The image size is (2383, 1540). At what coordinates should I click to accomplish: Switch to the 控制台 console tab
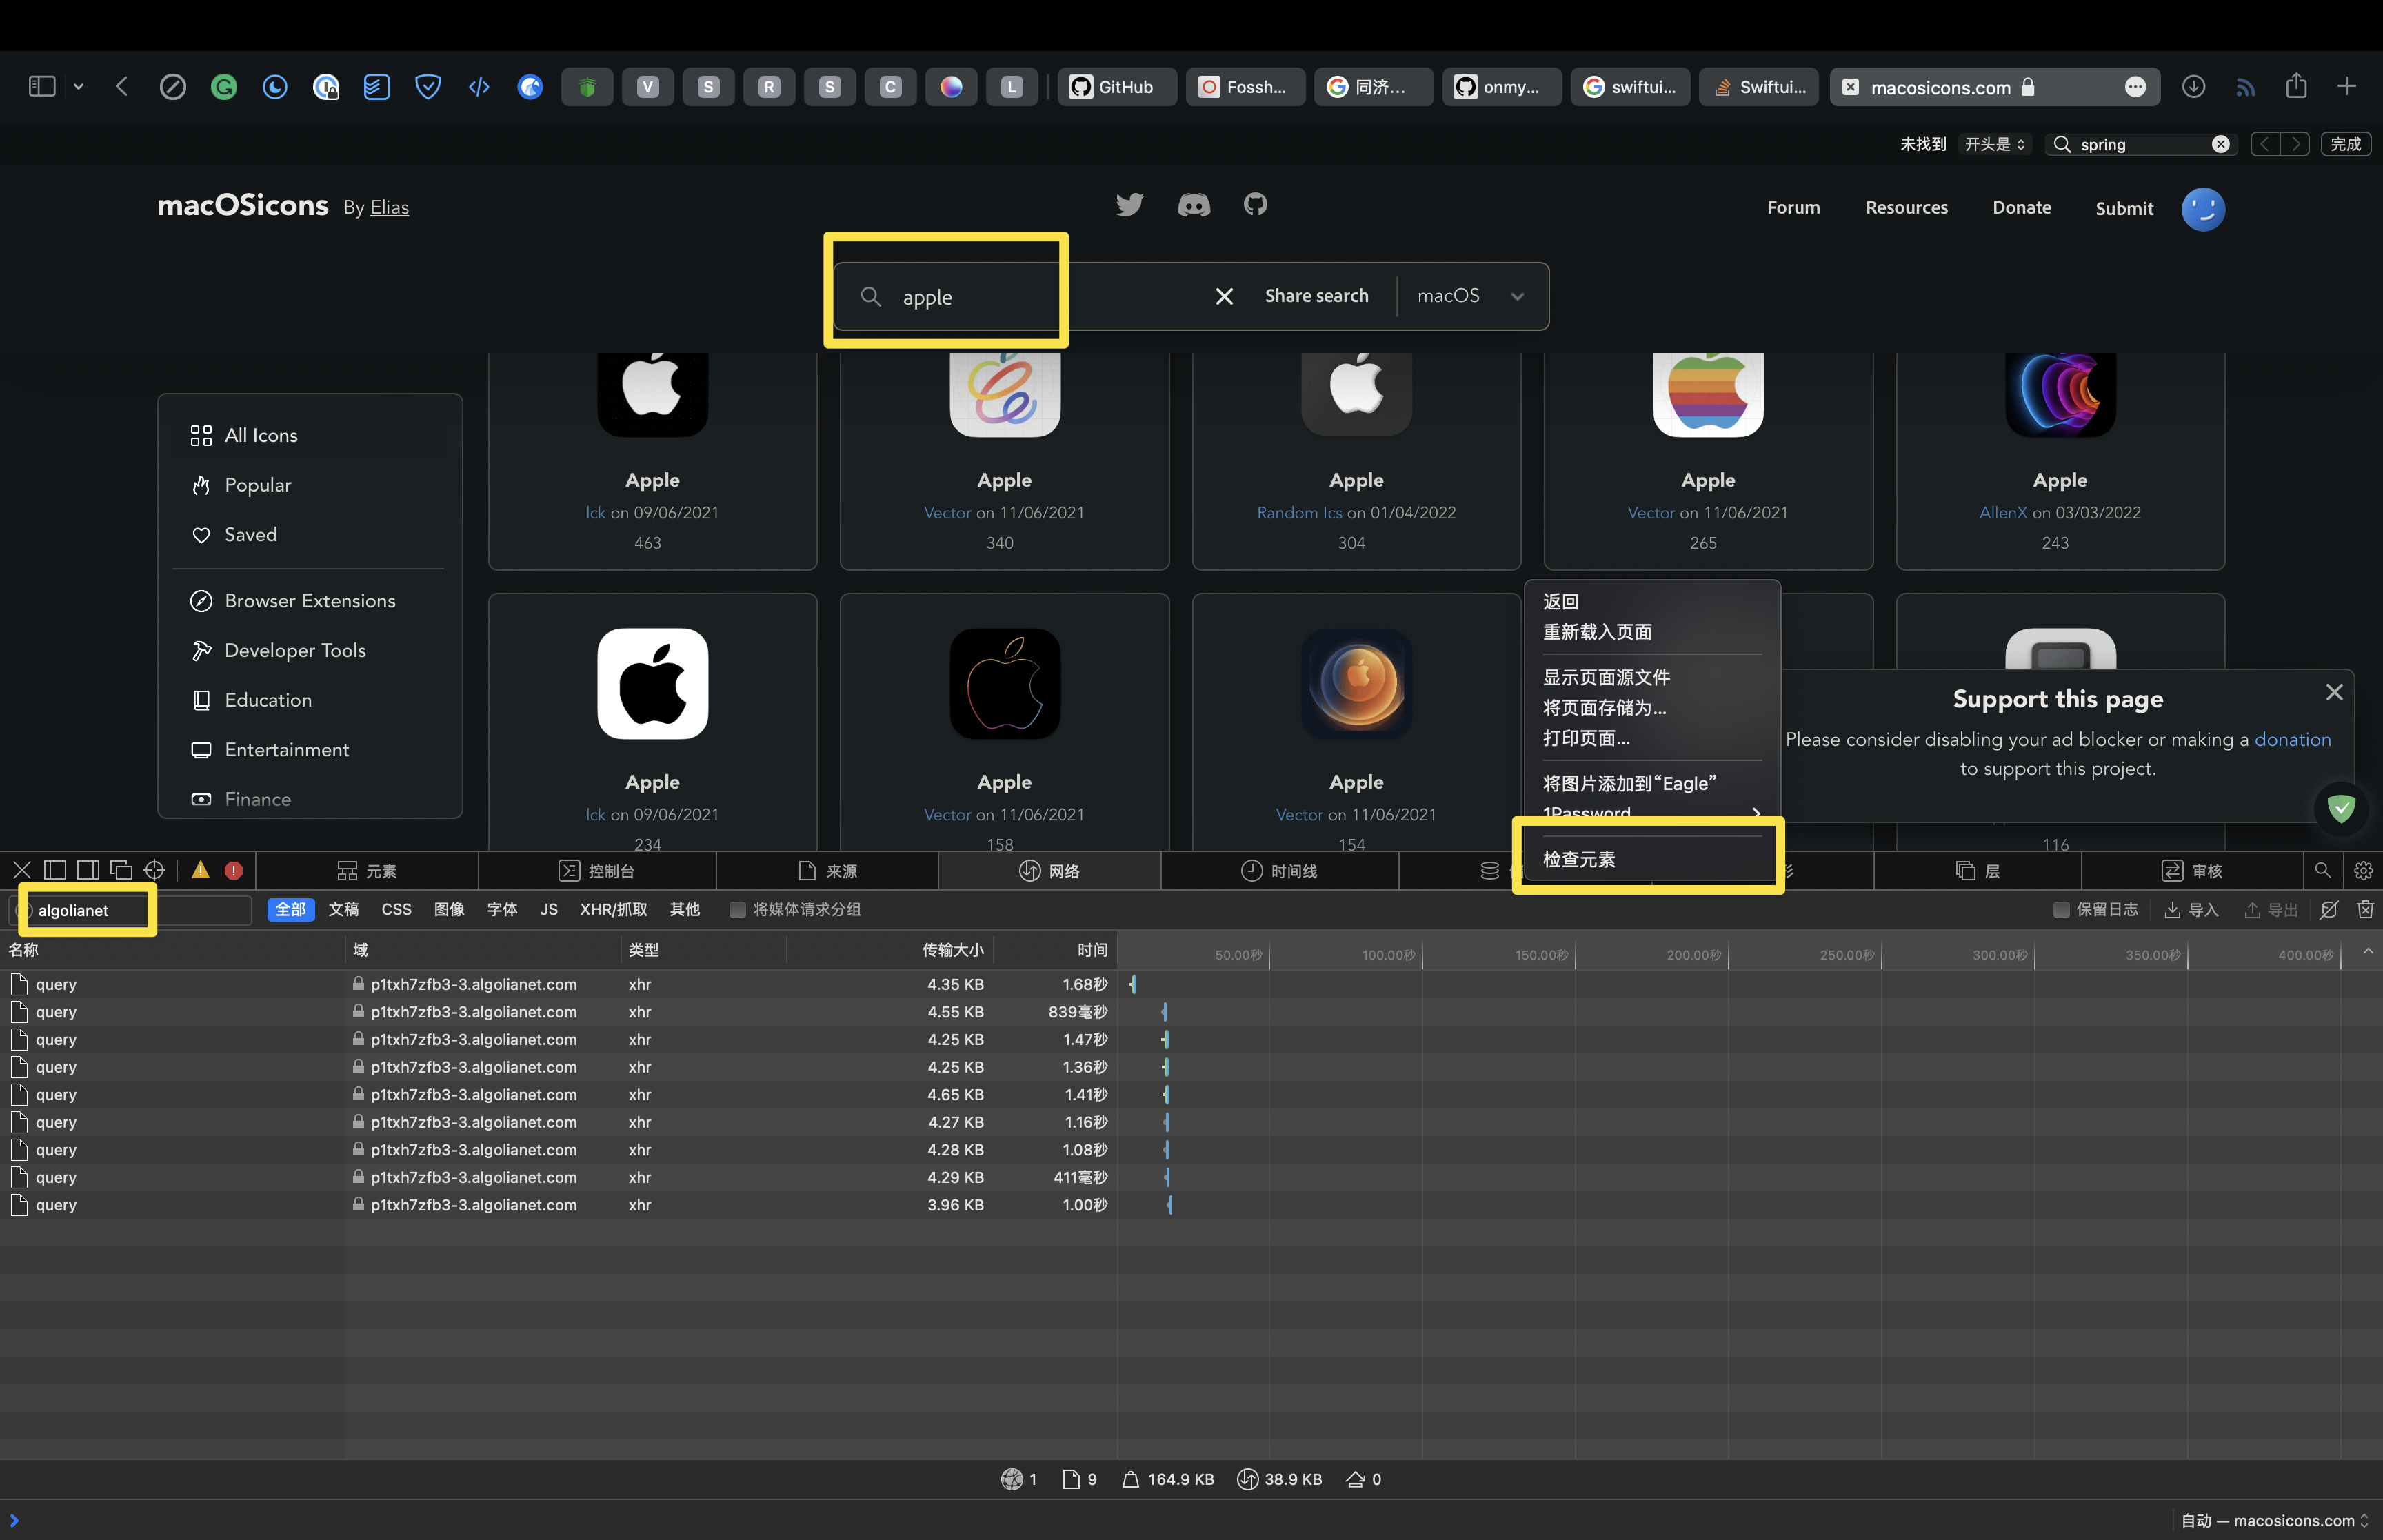pos(597,871)
